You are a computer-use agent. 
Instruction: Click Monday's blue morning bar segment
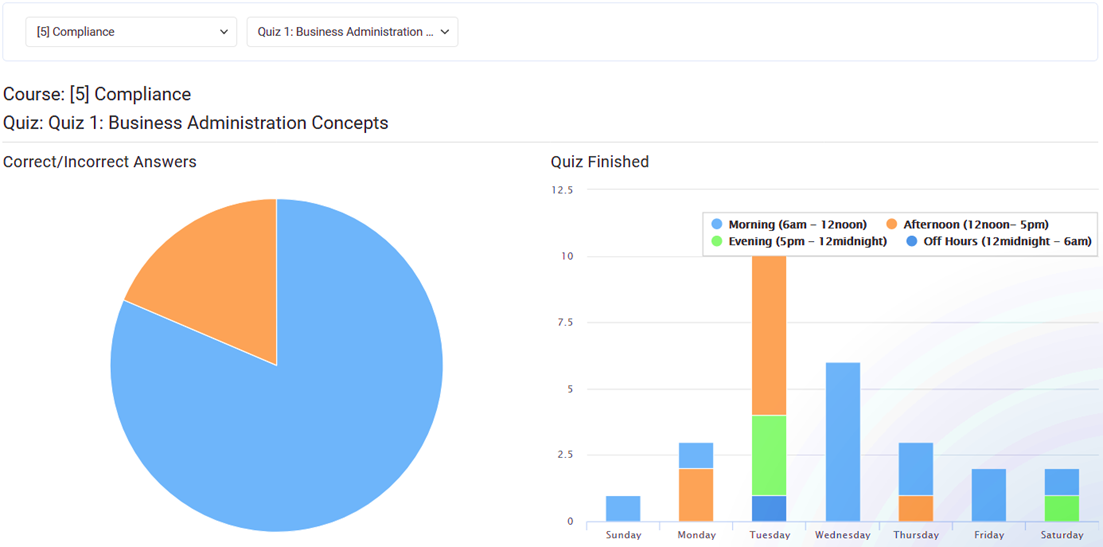pyautogui.click(x=696, y=455)
